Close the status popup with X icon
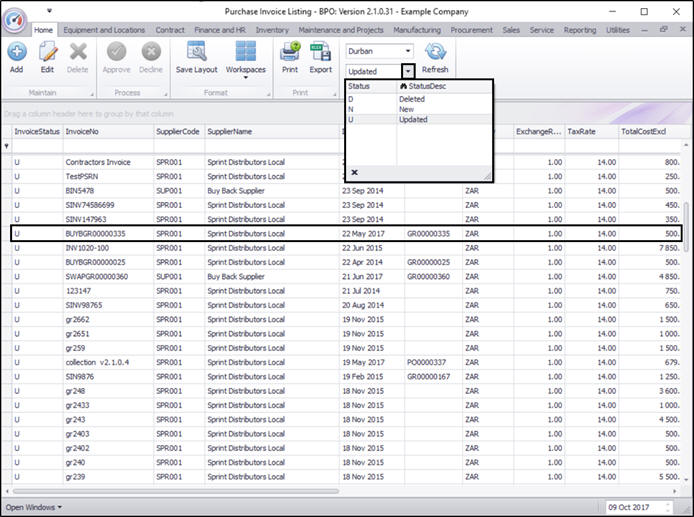 click(355, 172)
